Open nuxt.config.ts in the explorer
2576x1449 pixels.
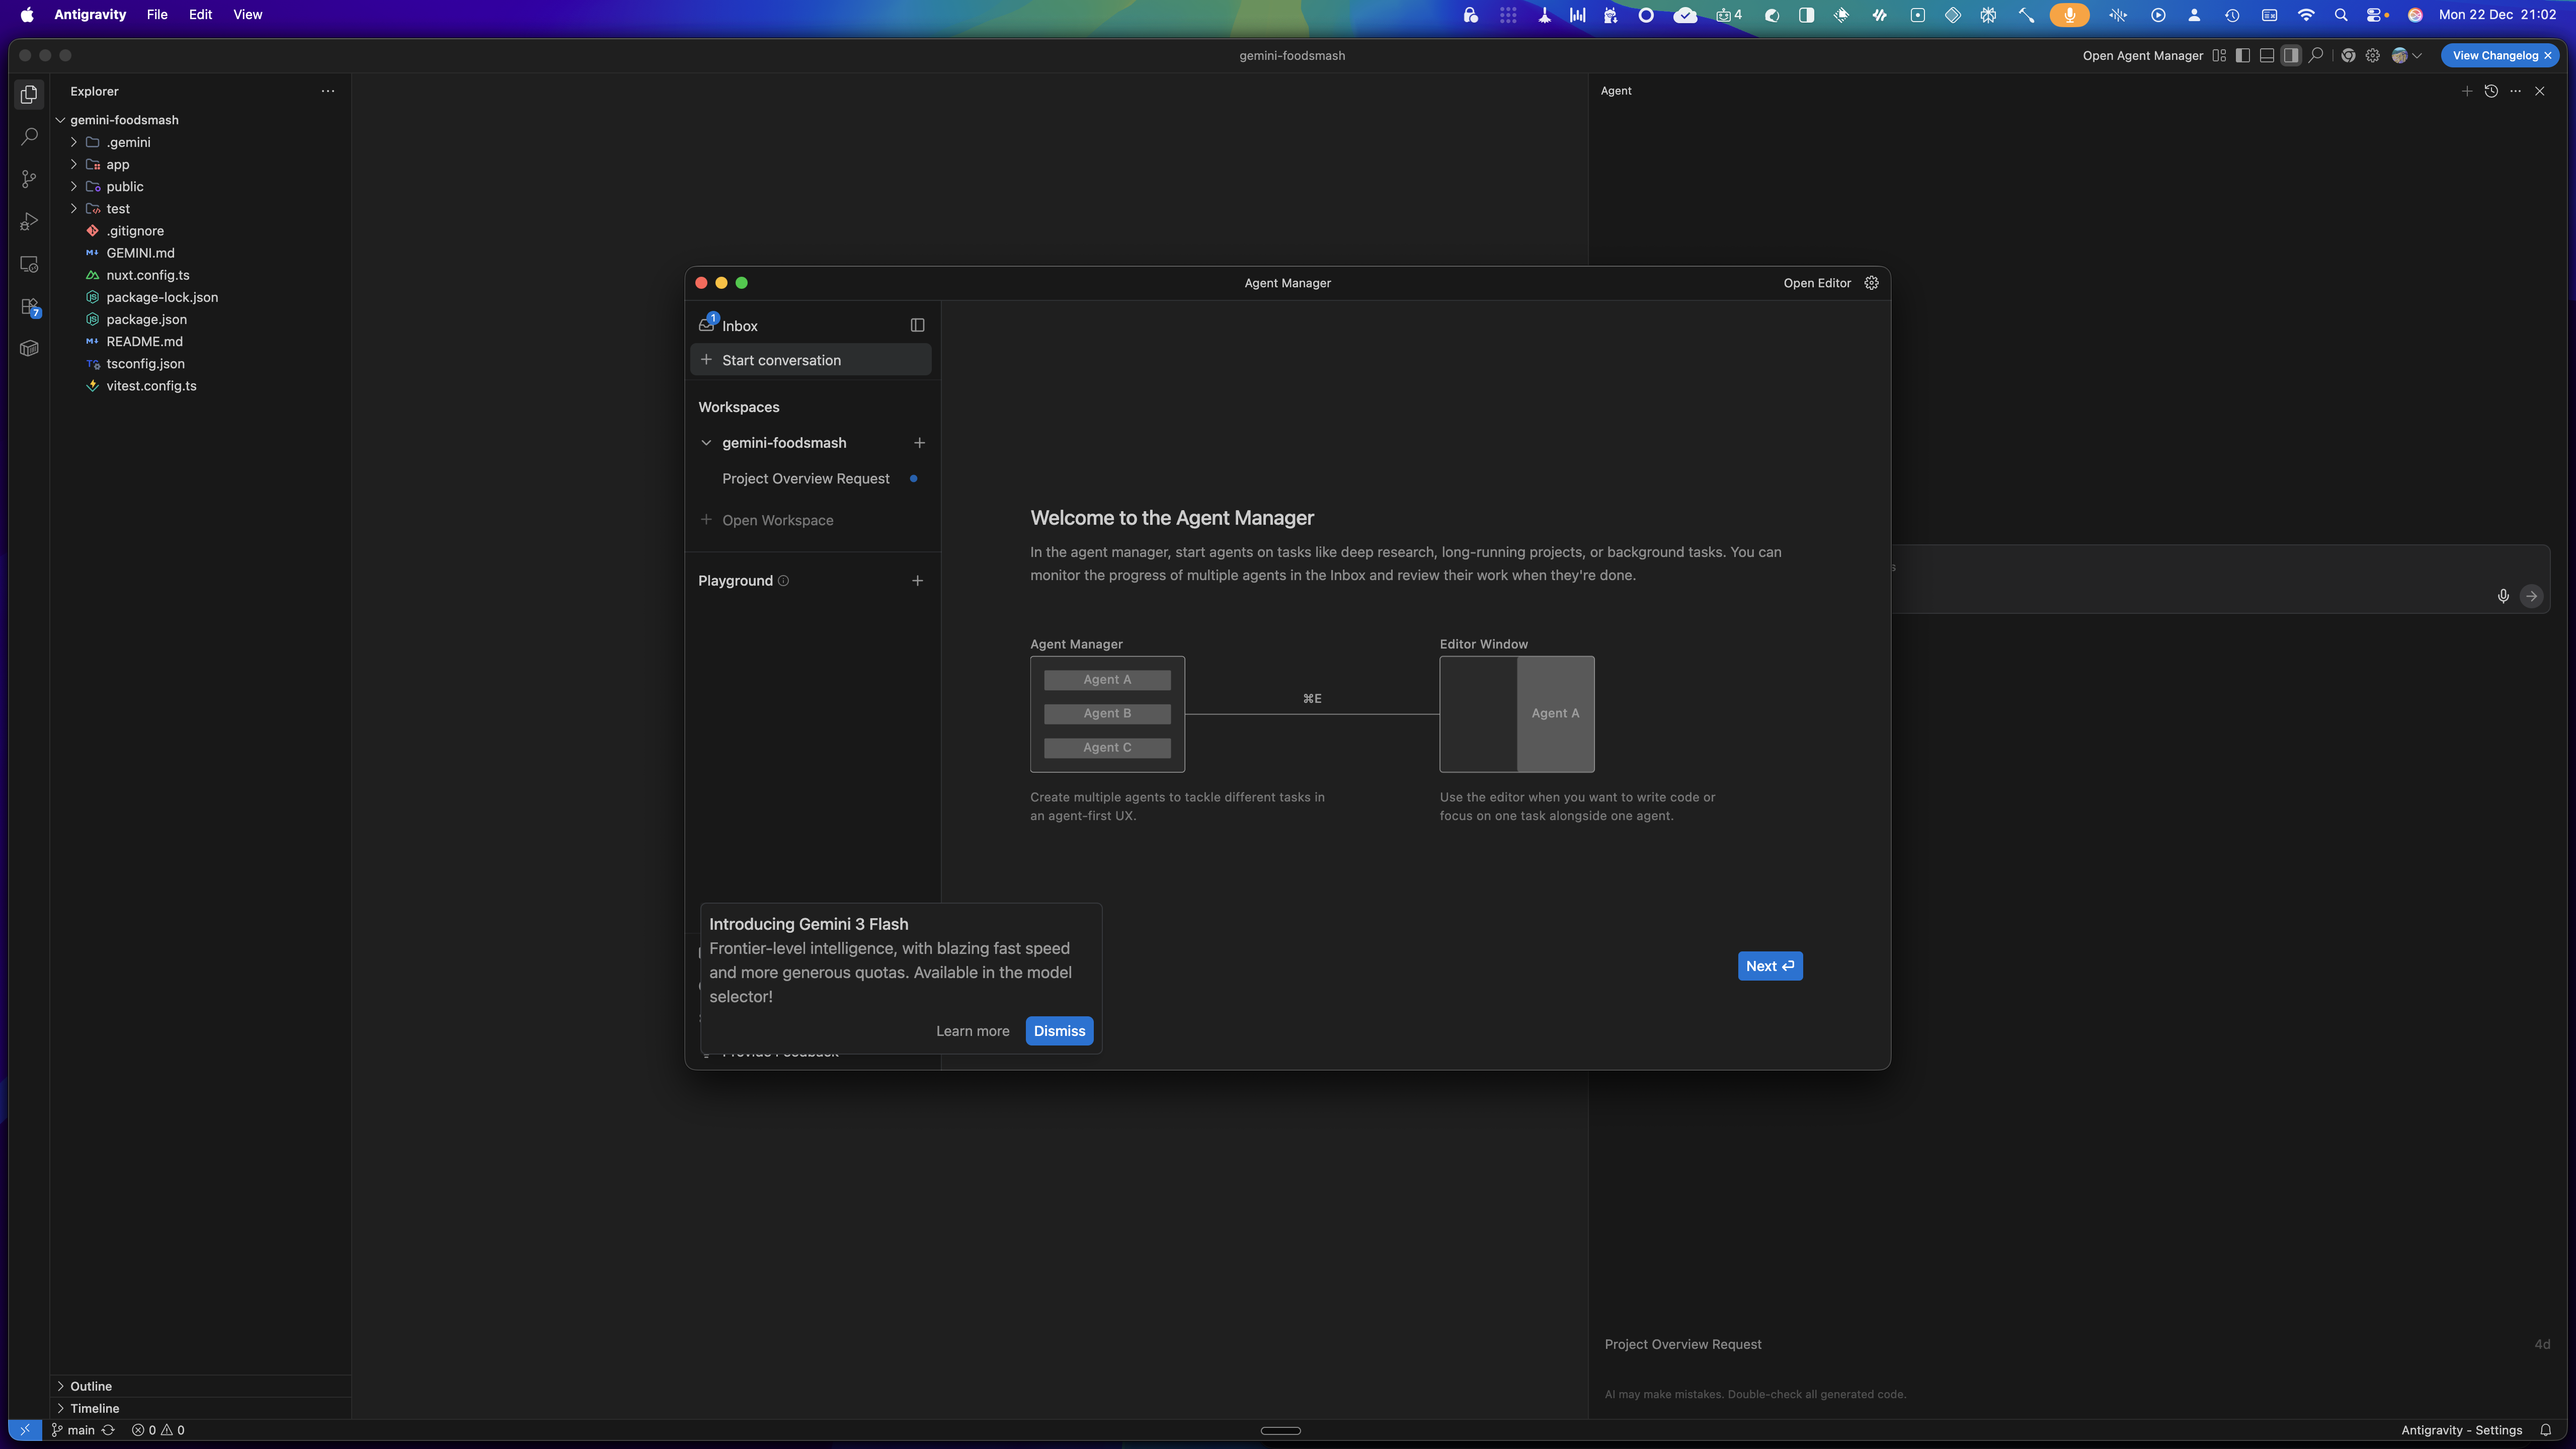point(148,275)
